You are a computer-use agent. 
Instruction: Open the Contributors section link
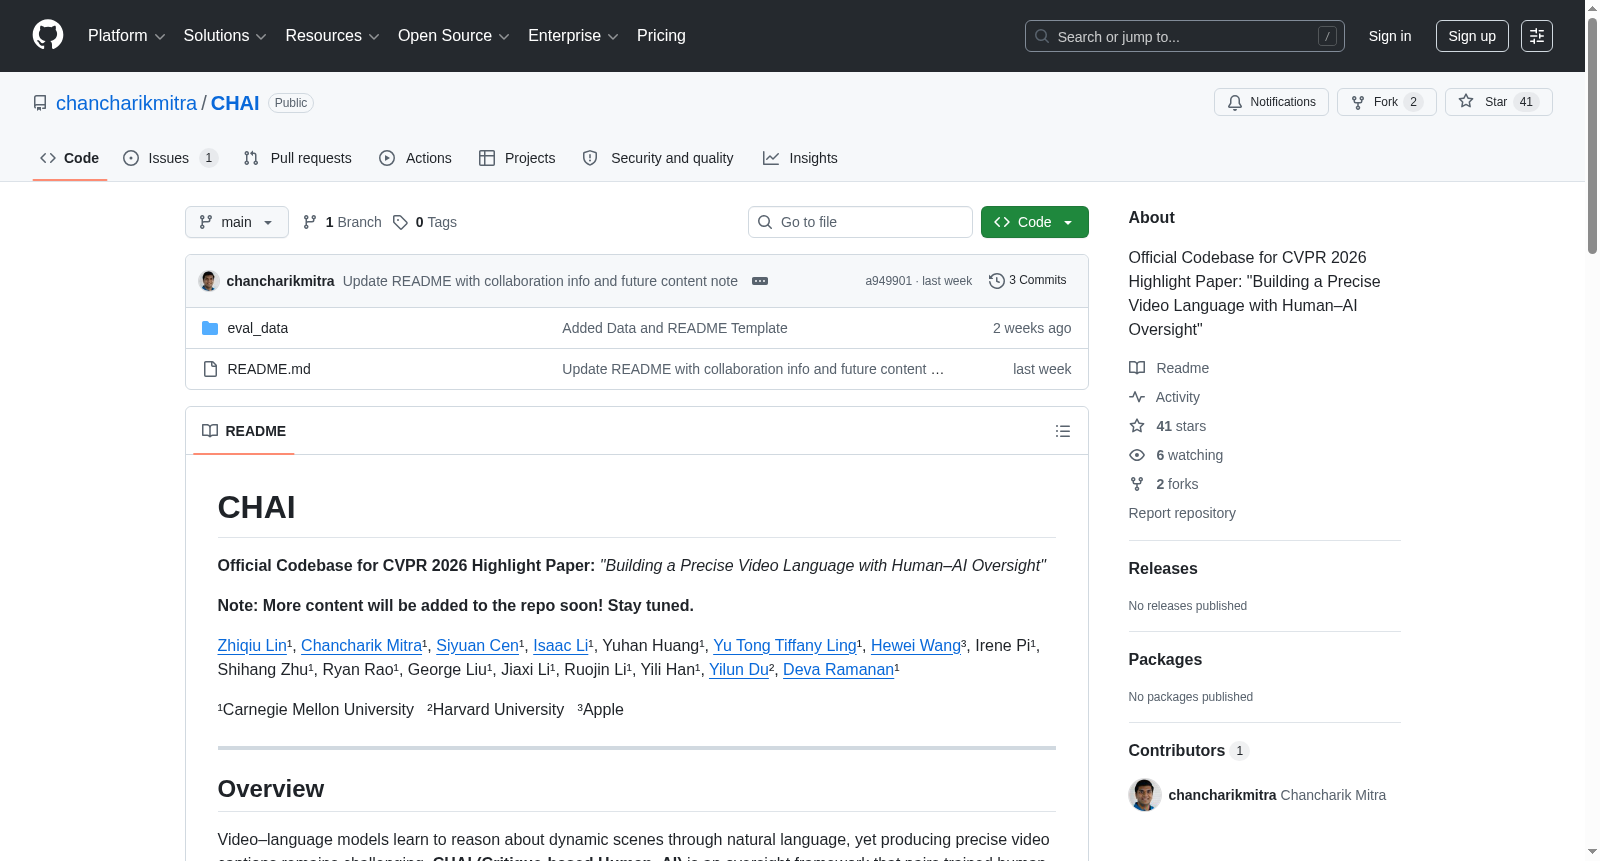pyautogui.click(x=1189, y=750)
